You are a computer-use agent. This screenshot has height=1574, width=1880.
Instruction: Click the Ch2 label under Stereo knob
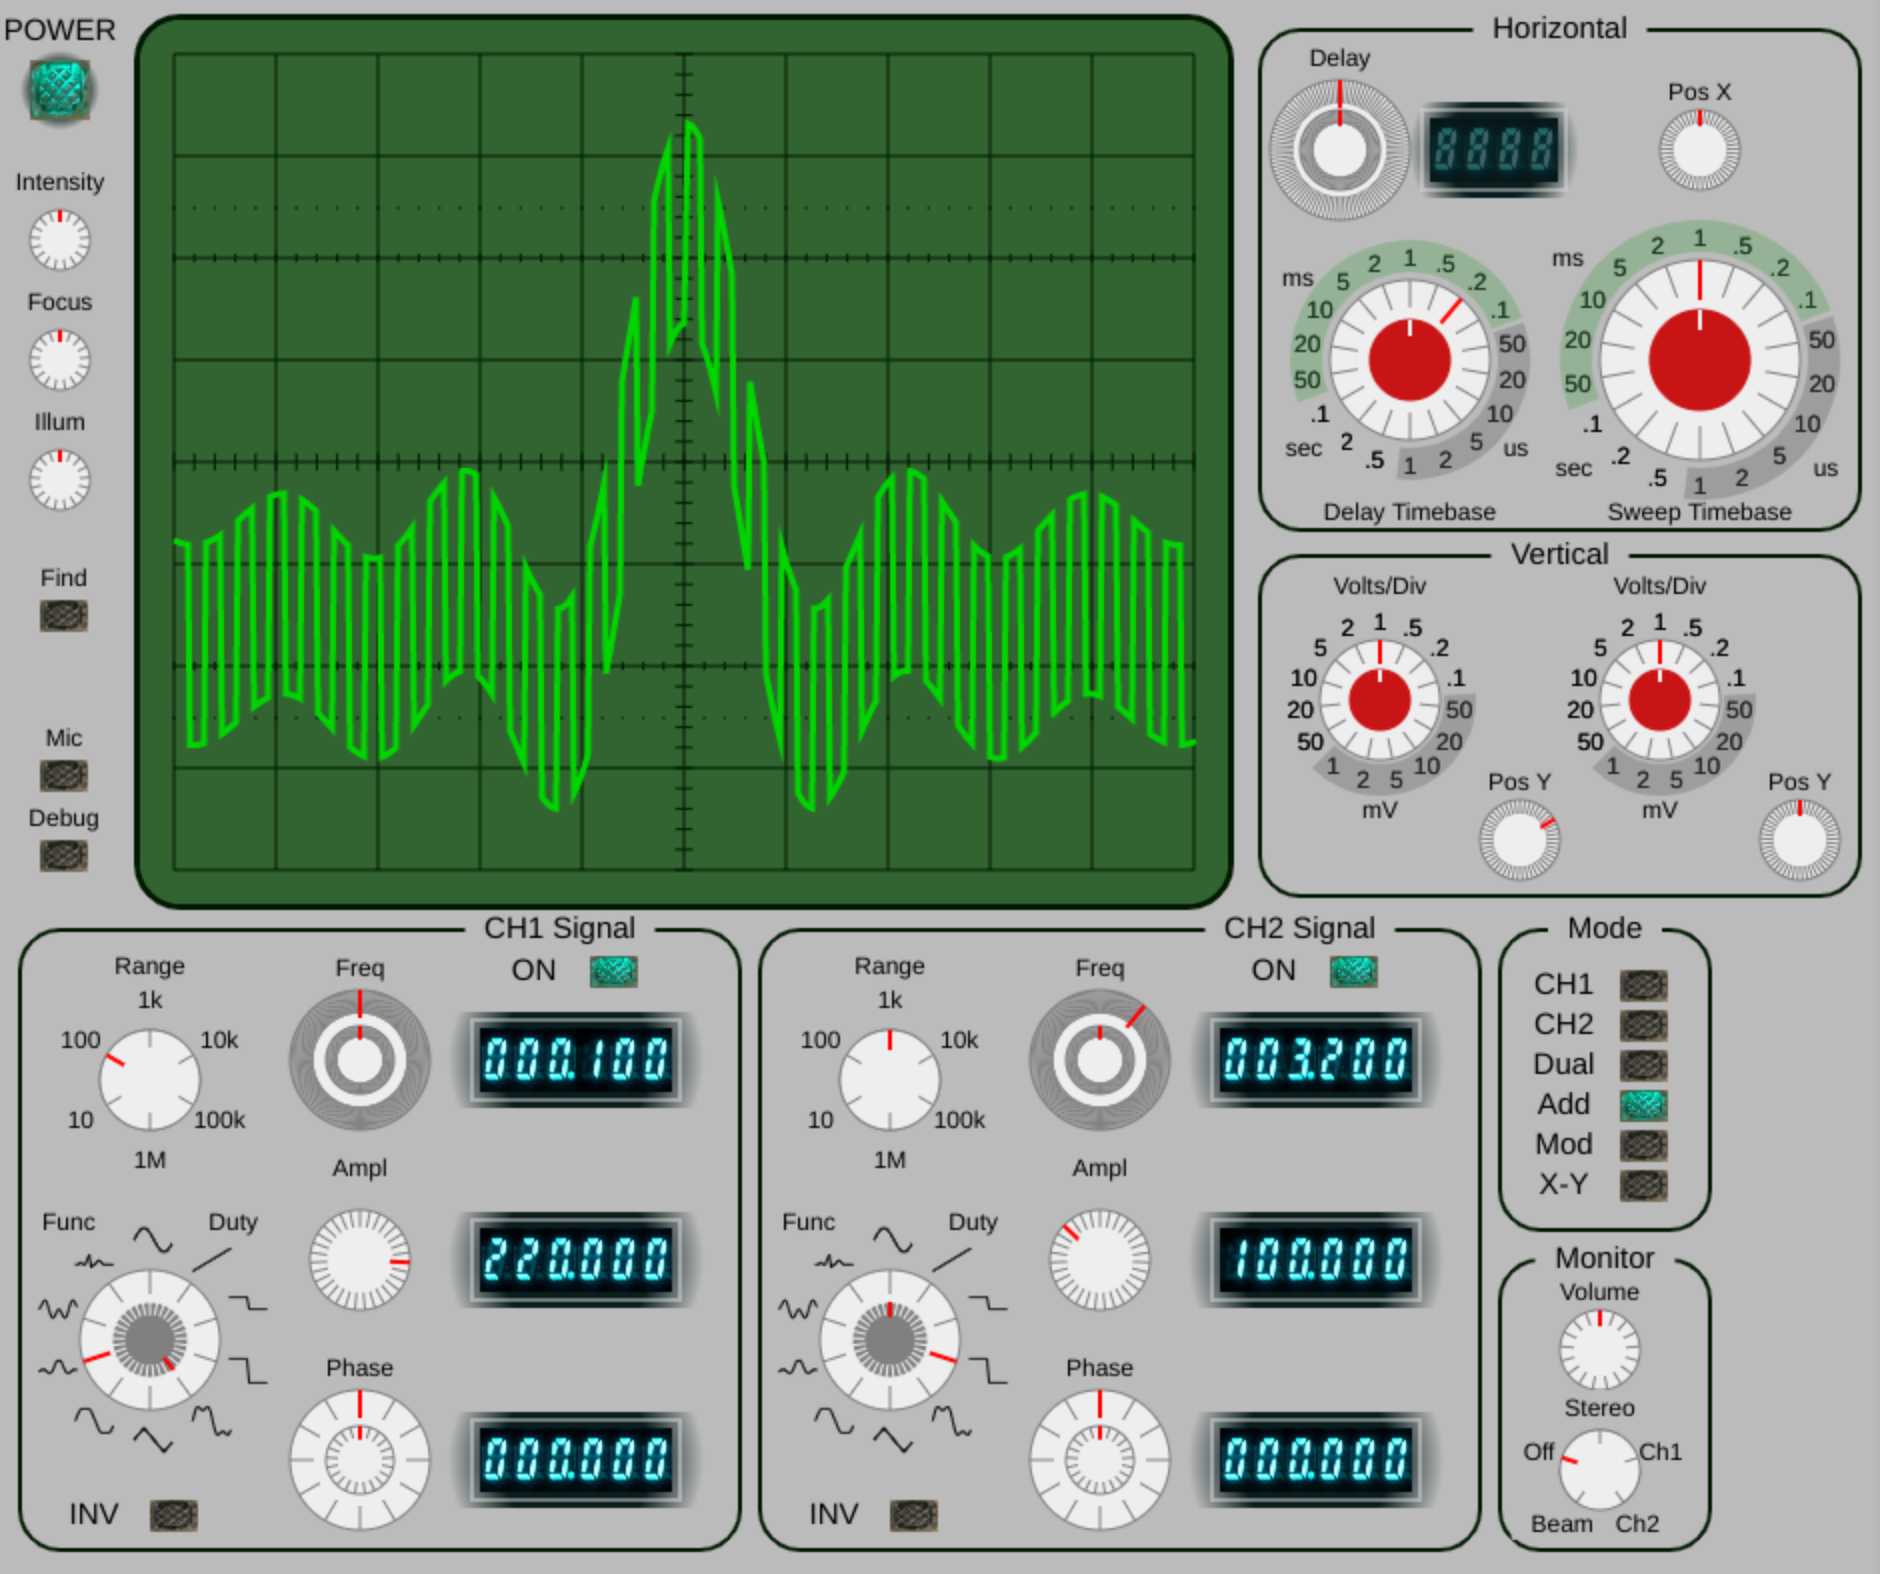(x=1637, y=1524)
